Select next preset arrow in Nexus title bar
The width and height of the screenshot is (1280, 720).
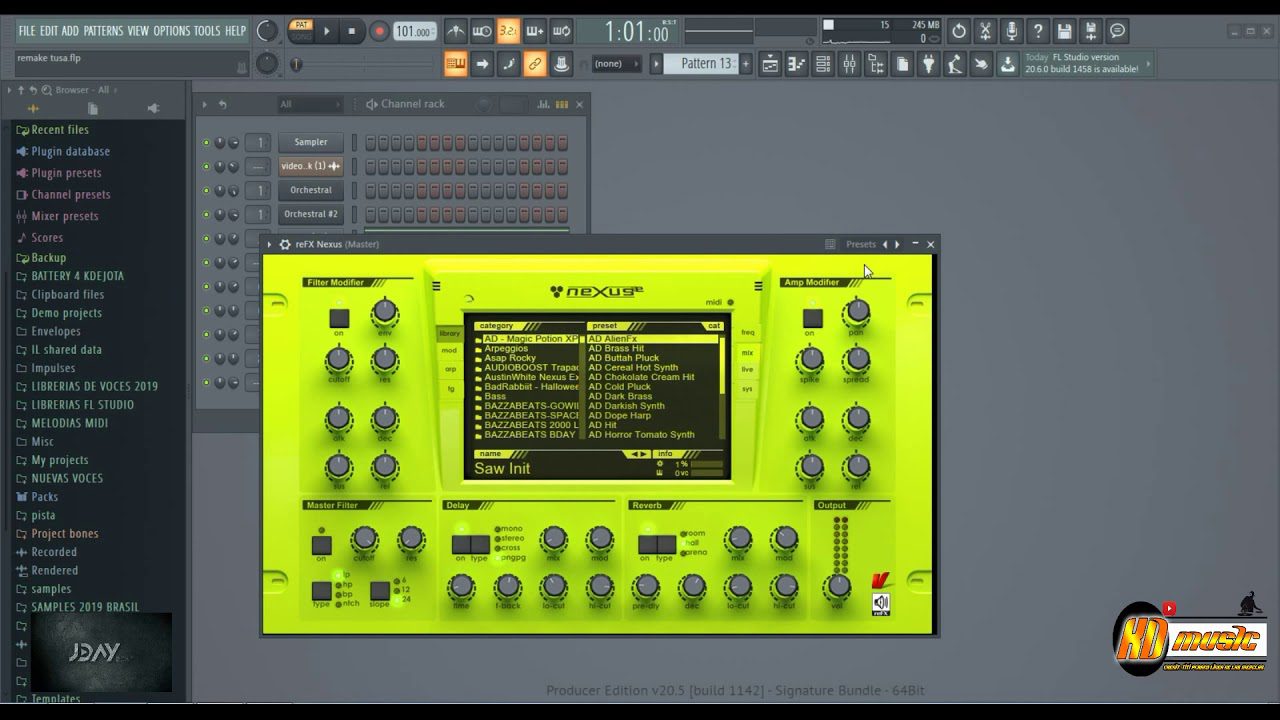click(x=897, y=244)
